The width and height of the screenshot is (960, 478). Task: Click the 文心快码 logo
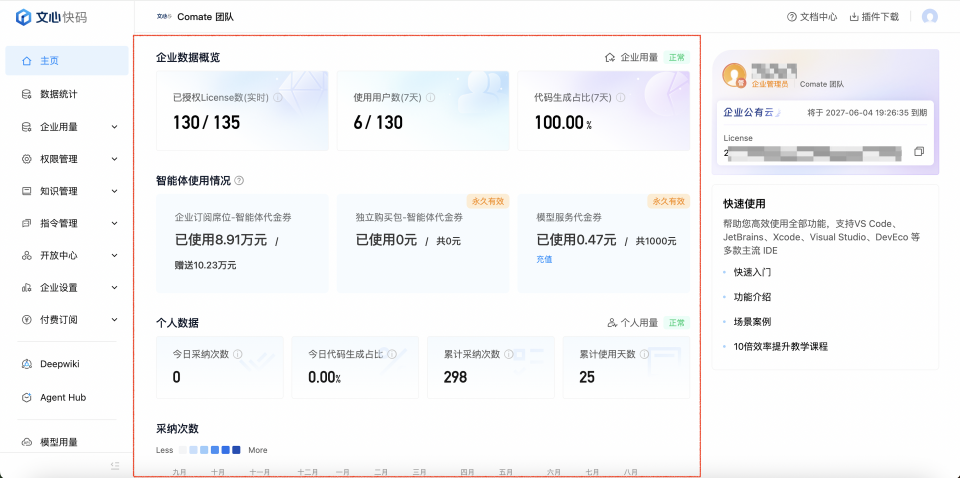[x=51, y=17]
